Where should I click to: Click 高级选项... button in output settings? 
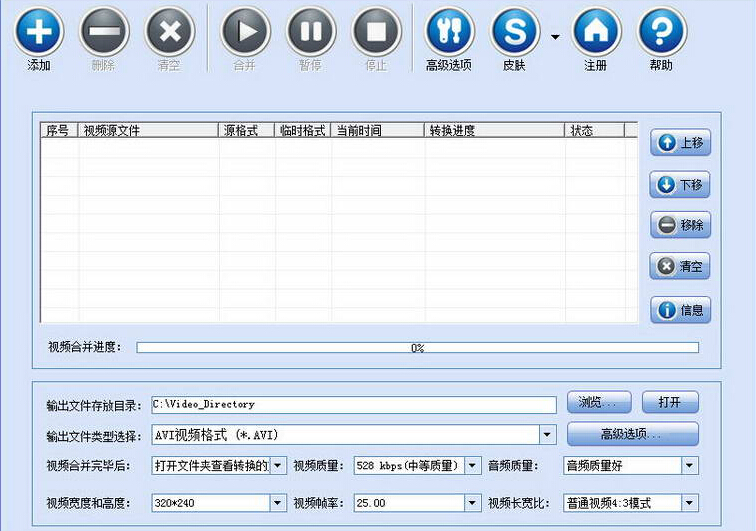click(633, 434)
